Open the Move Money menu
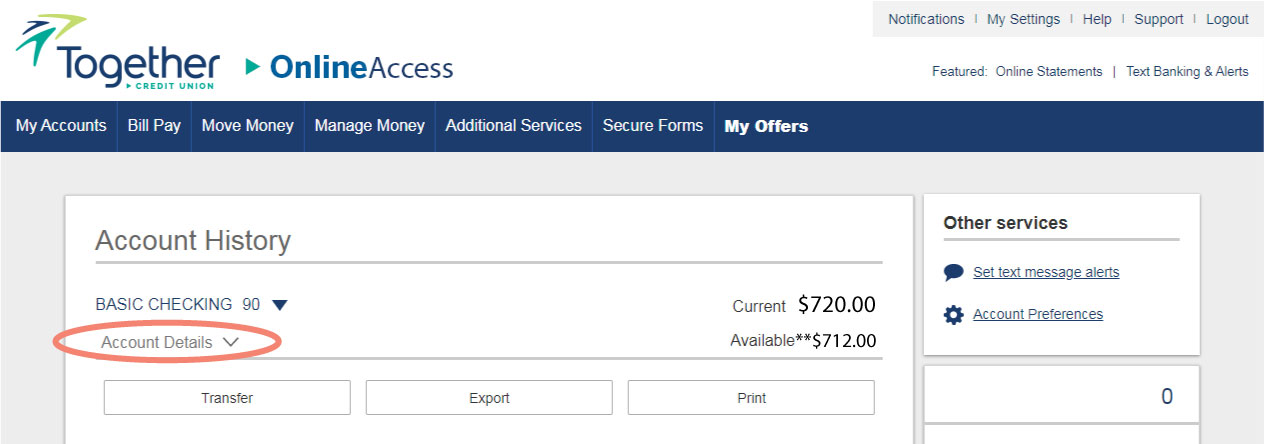 click(x=247, y=126)
